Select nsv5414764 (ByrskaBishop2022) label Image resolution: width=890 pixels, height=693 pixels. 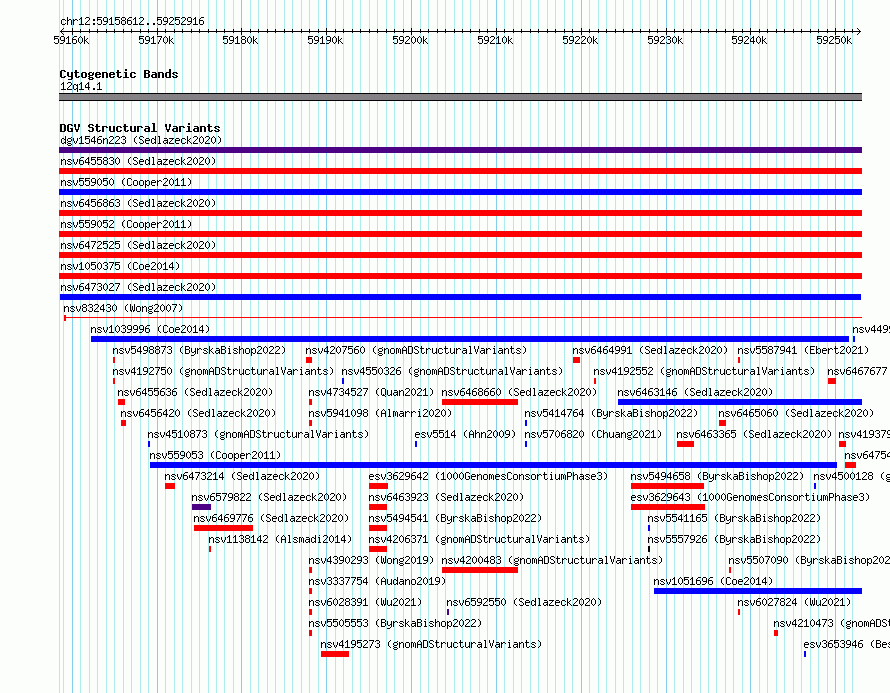click(611, 413)
